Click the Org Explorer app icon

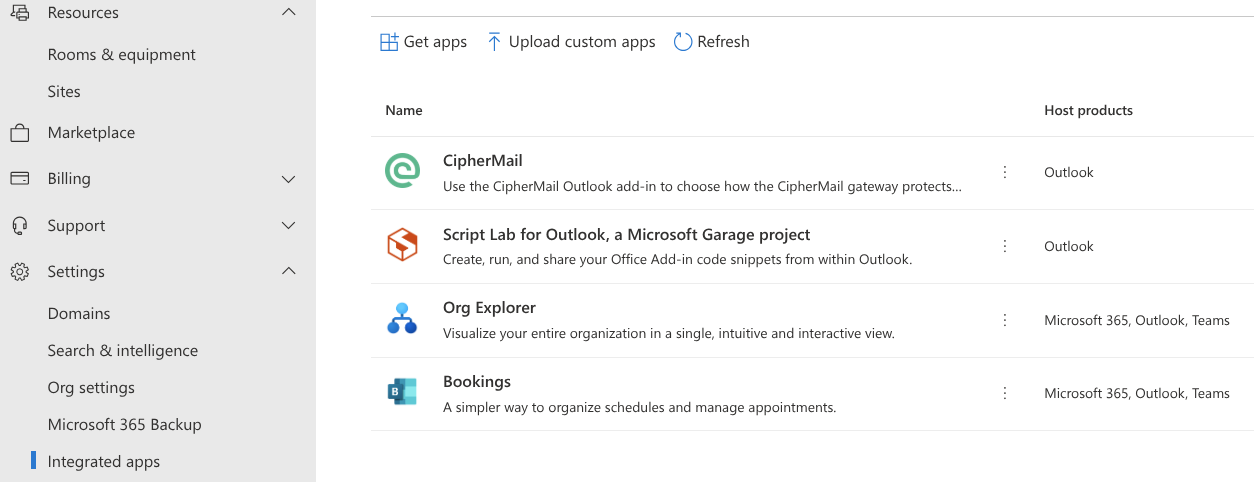point(402,319)
